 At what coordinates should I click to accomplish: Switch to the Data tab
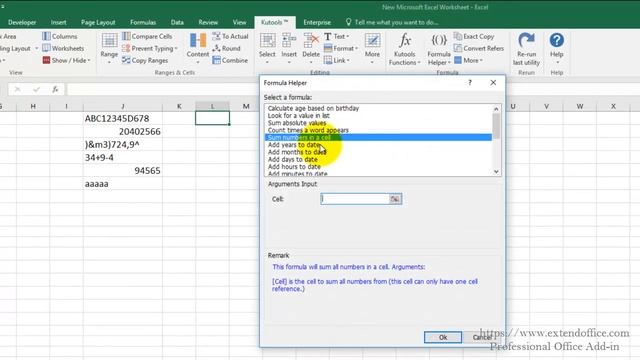[177, 22]
